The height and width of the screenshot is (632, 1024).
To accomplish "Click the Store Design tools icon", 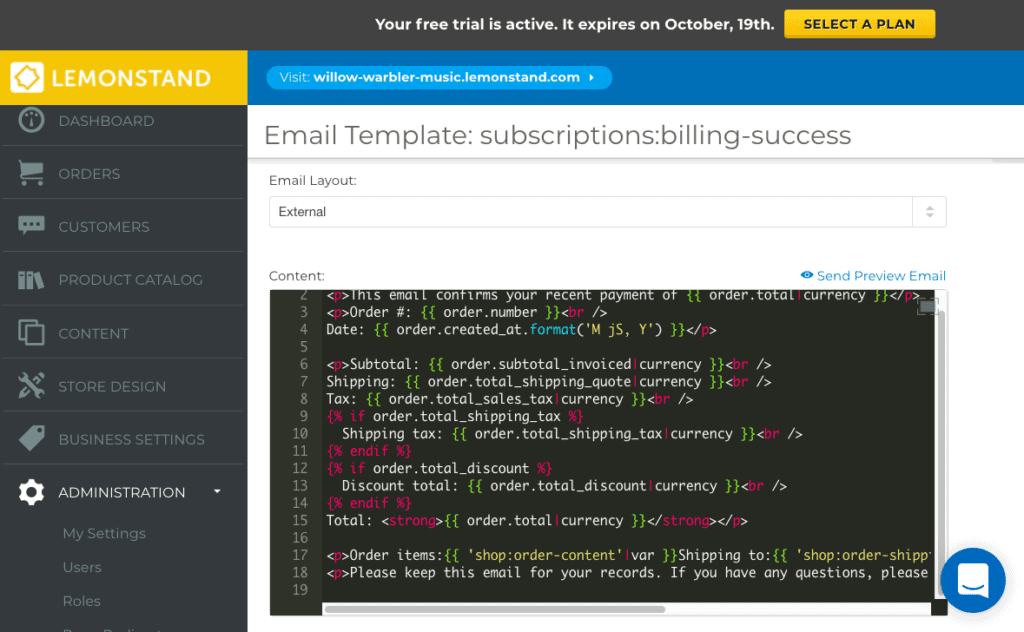I will point(31,386).
